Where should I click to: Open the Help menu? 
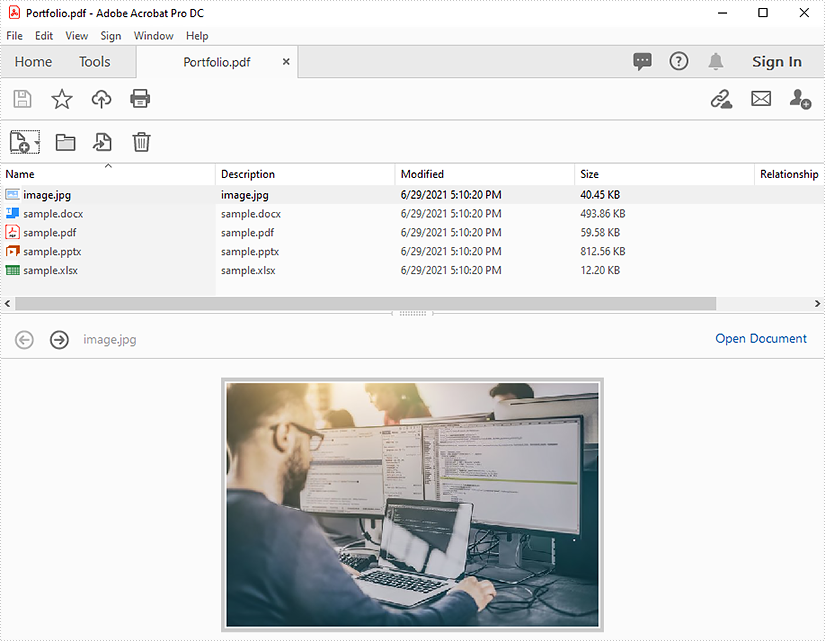(197, 36)
